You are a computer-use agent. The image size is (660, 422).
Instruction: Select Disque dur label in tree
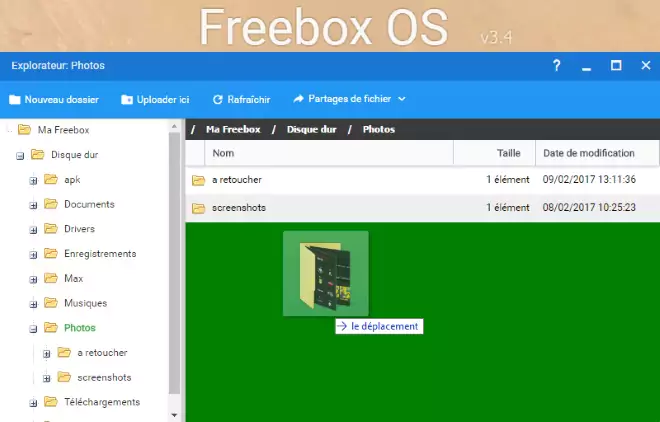(75, 155)
